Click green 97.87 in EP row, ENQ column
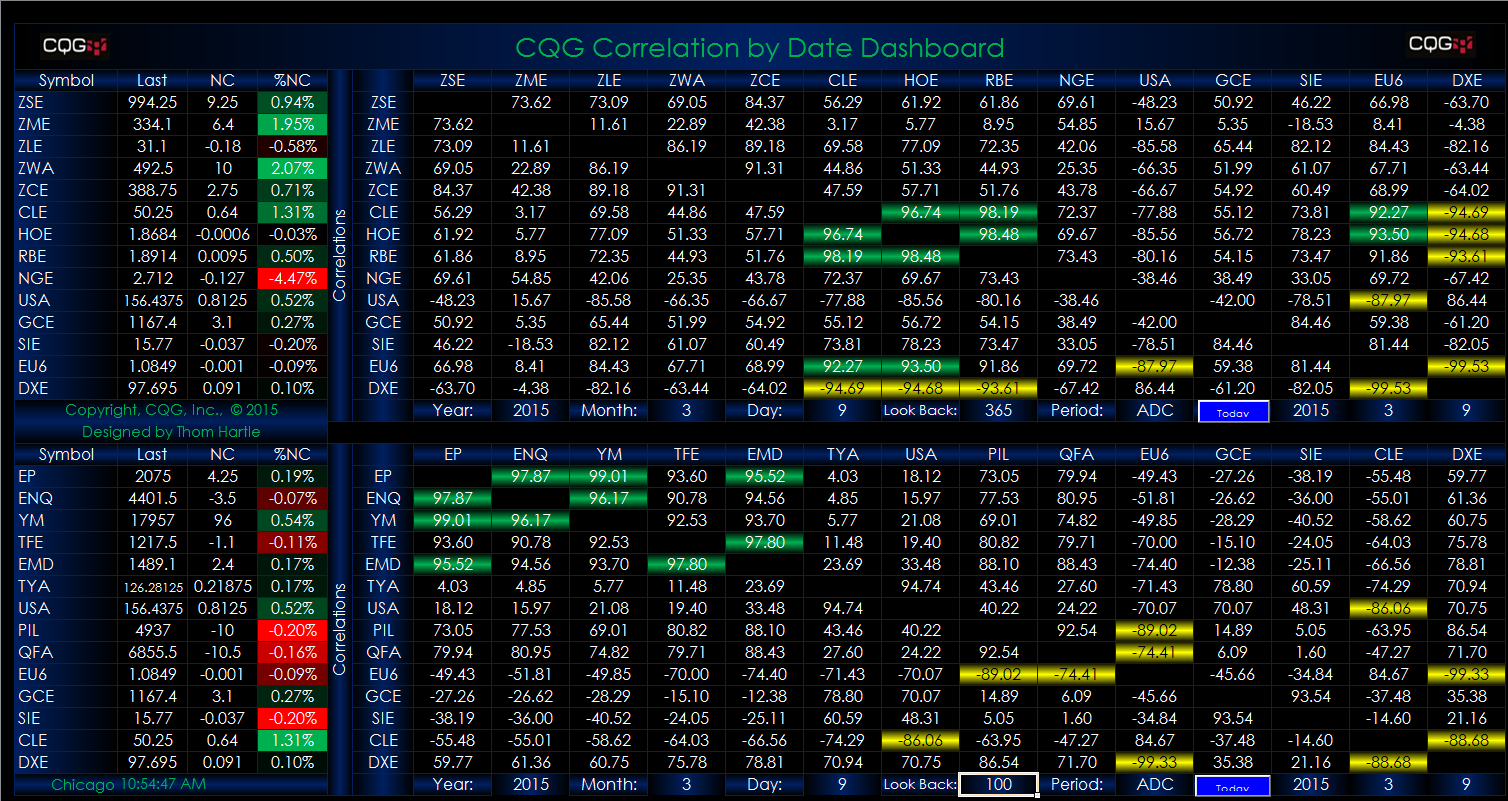Viewport: 1508px width, 801px height. (x=531, y=476)
